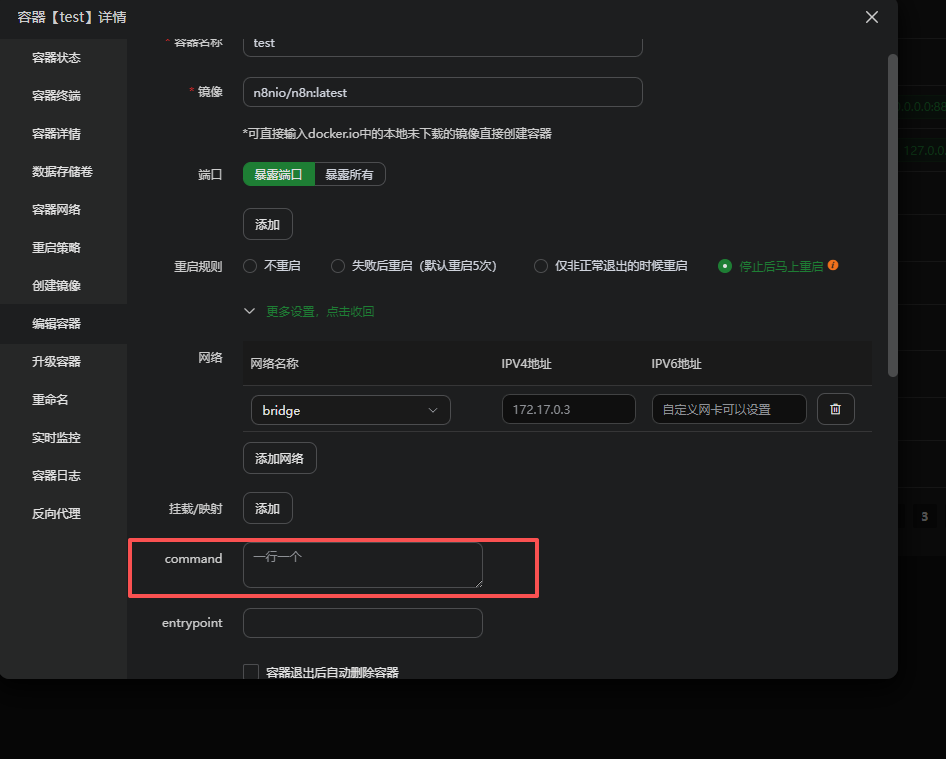The image size is (946, 759).
Task: Check the 容器退出后自动删除容器 checkbox
Action: pyautogui.click(x=251, y=672)
